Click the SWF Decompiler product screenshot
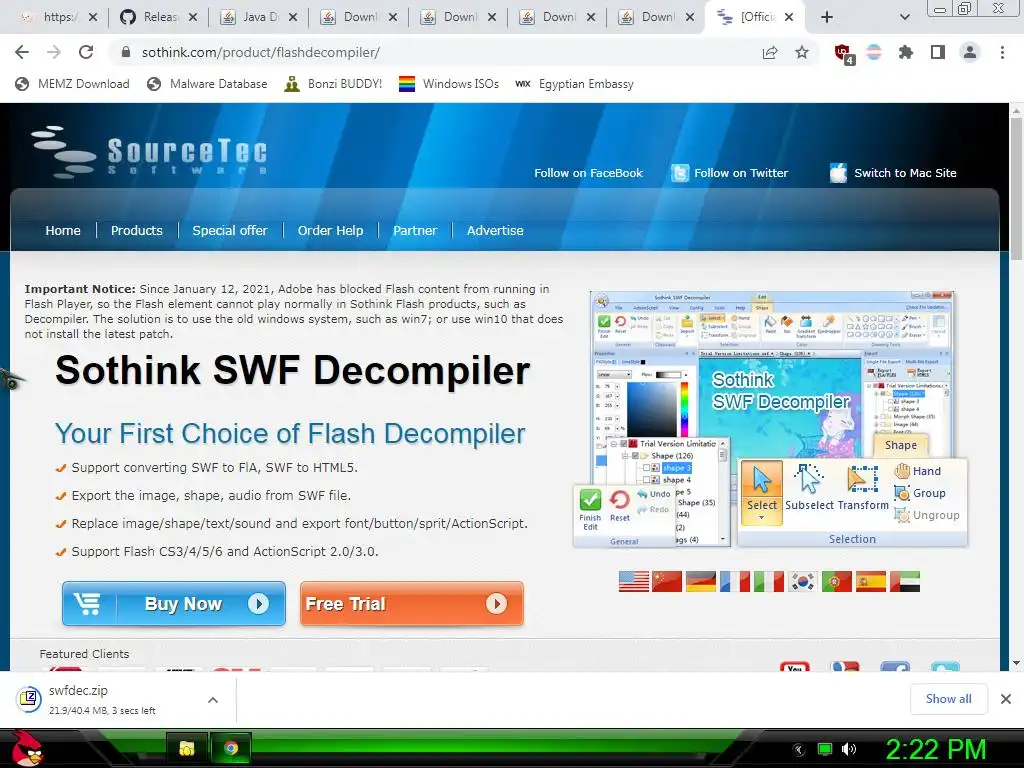The width and height of the screenshot is (1024, 768). click(x=771, y=418)
